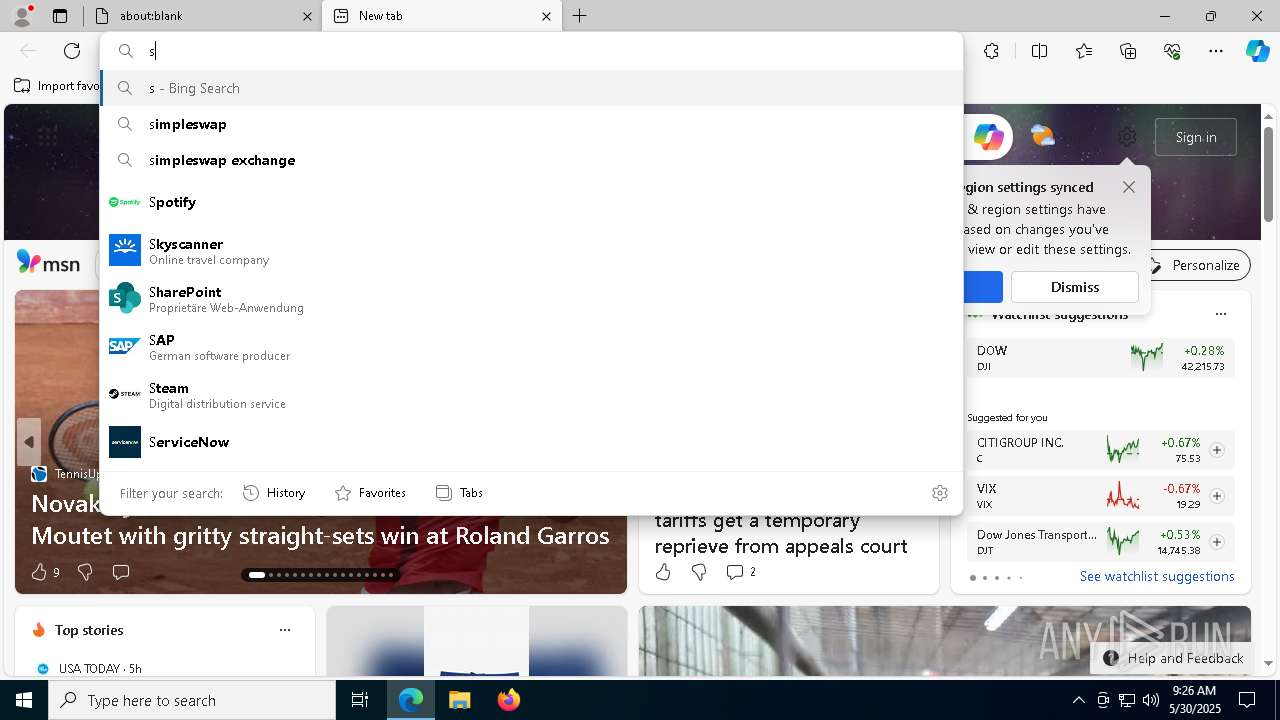Open the weather icon on new tab page
1280x720 pixels.
1042,136
